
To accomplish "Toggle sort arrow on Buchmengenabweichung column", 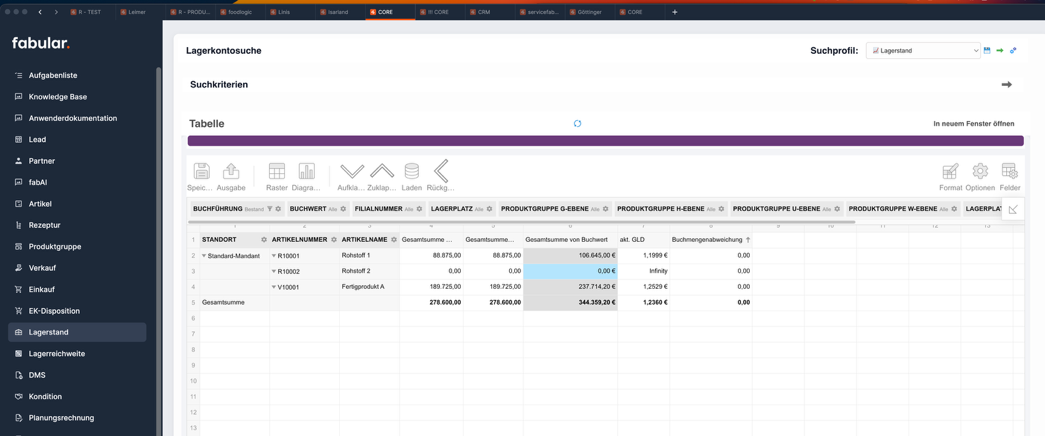I will point(748,240).
